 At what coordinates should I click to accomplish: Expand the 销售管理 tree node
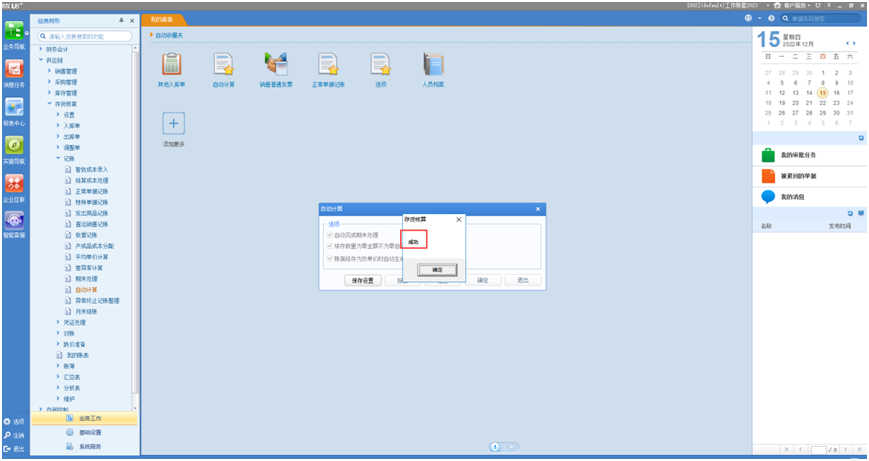click(50, 71)
